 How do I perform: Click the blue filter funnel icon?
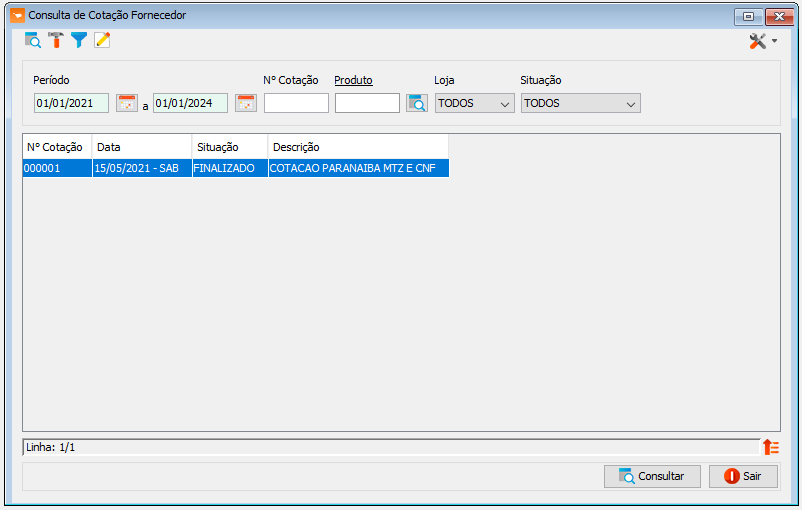pos(79,40)
